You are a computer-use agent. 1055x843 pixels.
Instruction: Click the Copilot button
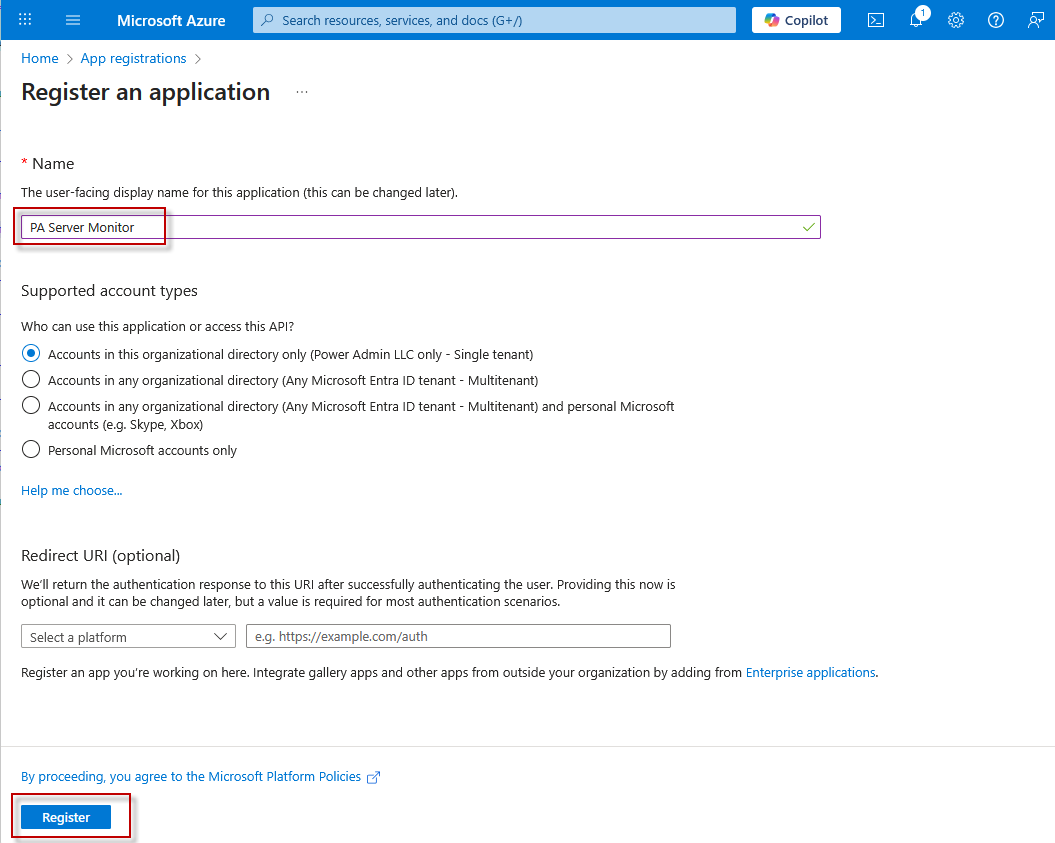coord(796,20)
